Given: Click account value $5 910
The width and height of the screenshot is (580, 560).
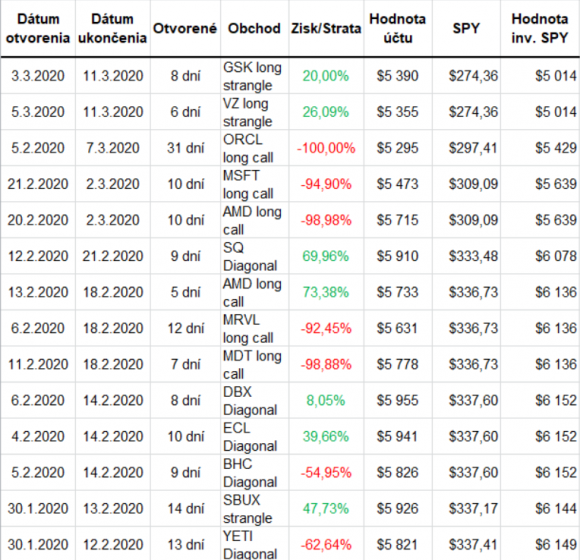Looking at the screenshot, I should tap(397, 256).
